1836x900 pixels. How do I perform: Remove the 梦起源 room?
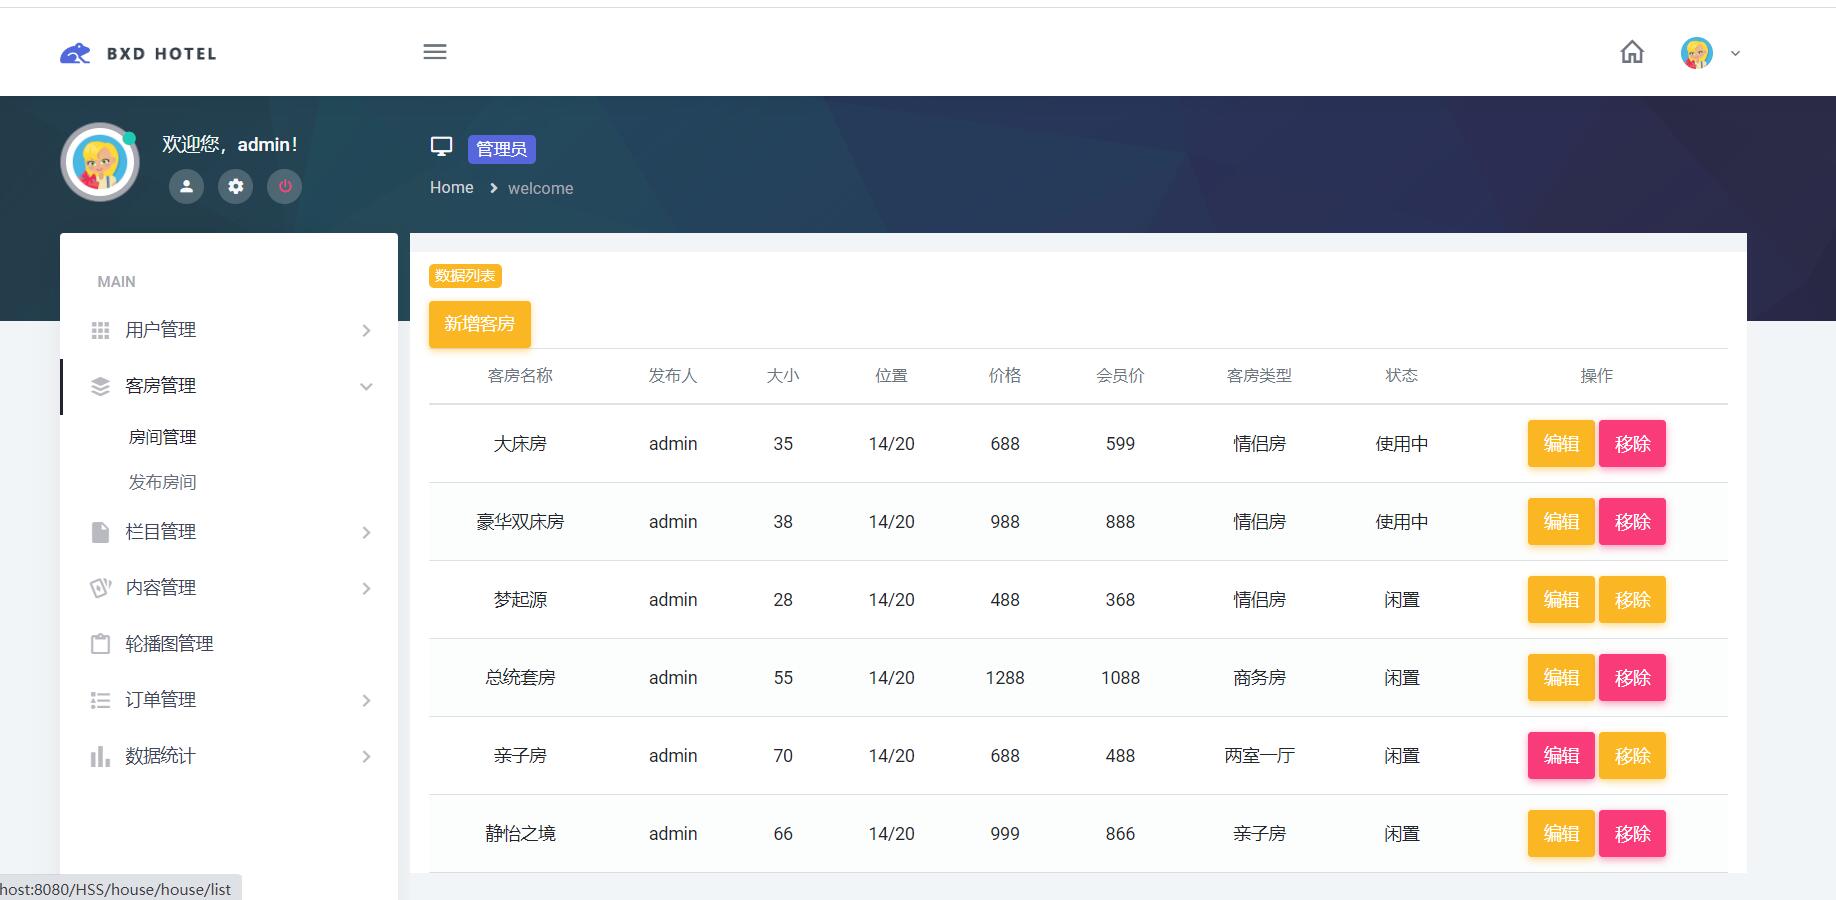pos(1632,600)
